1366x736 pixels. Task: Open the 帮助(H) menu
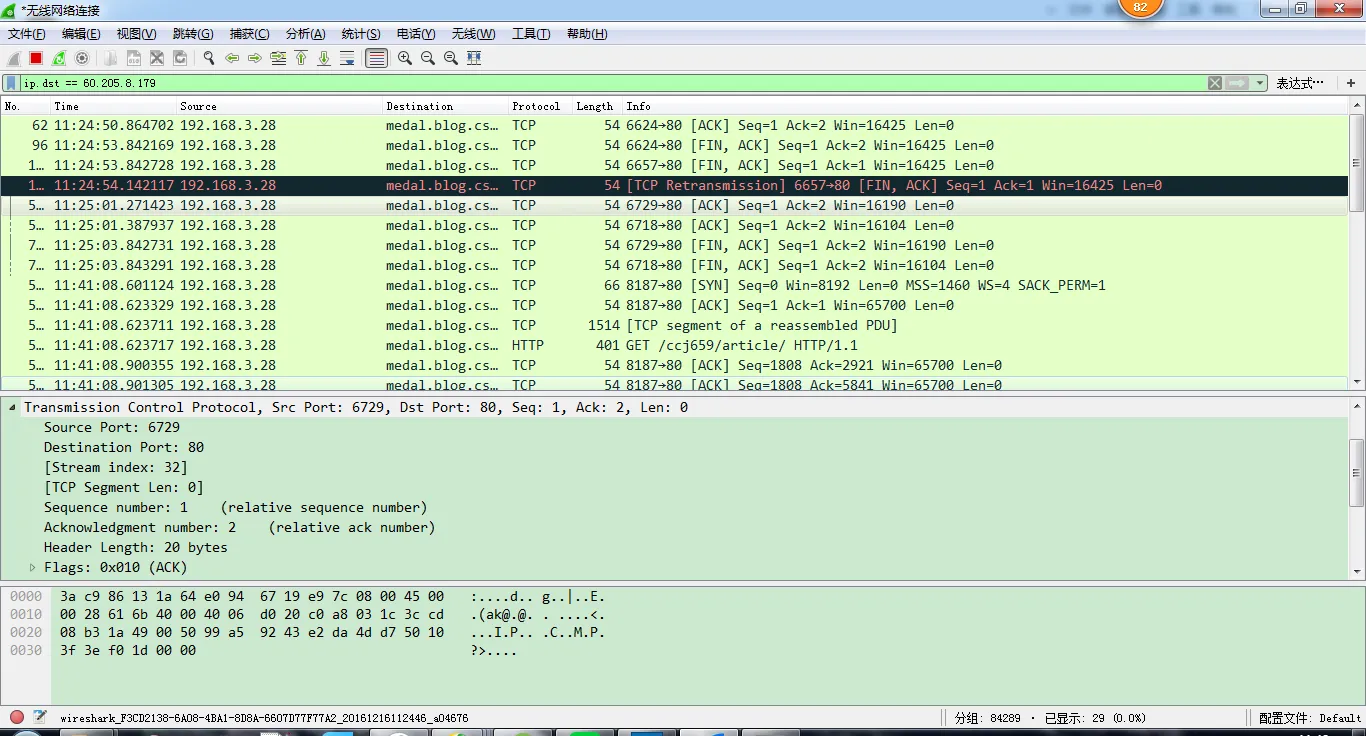click(587, 34)
